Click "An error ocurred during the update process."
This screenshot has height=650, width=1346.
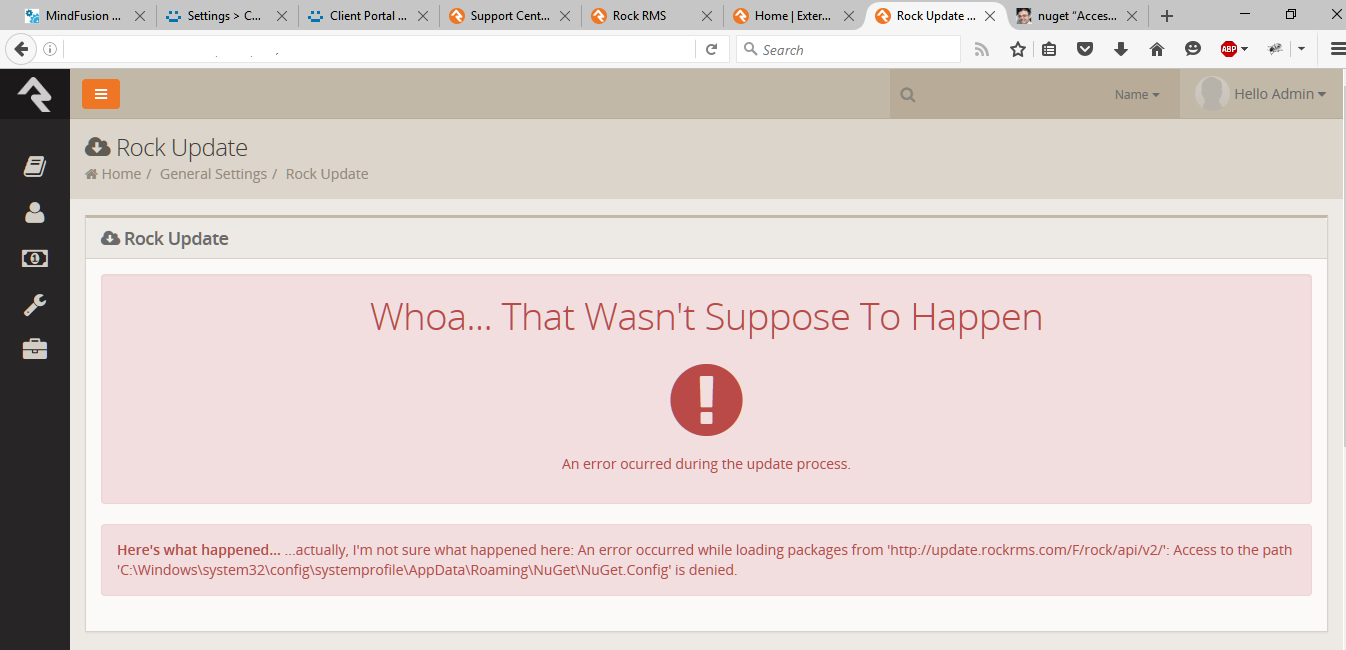click(x=706, y=464)
